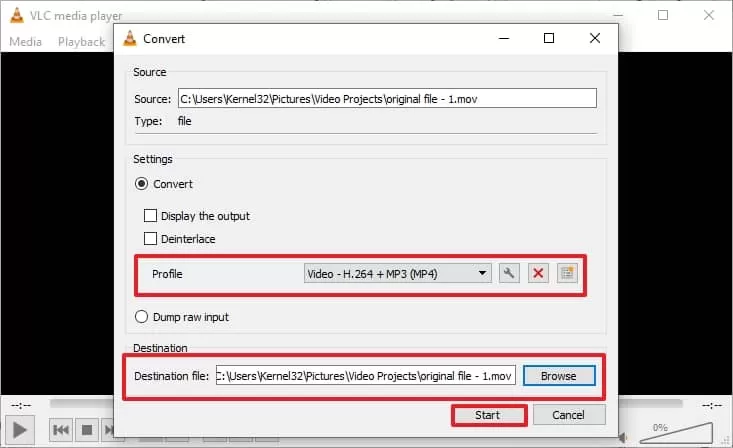Enable Display the output checkbox
Screen dimensions: 733x448
[x=150, y=216]
